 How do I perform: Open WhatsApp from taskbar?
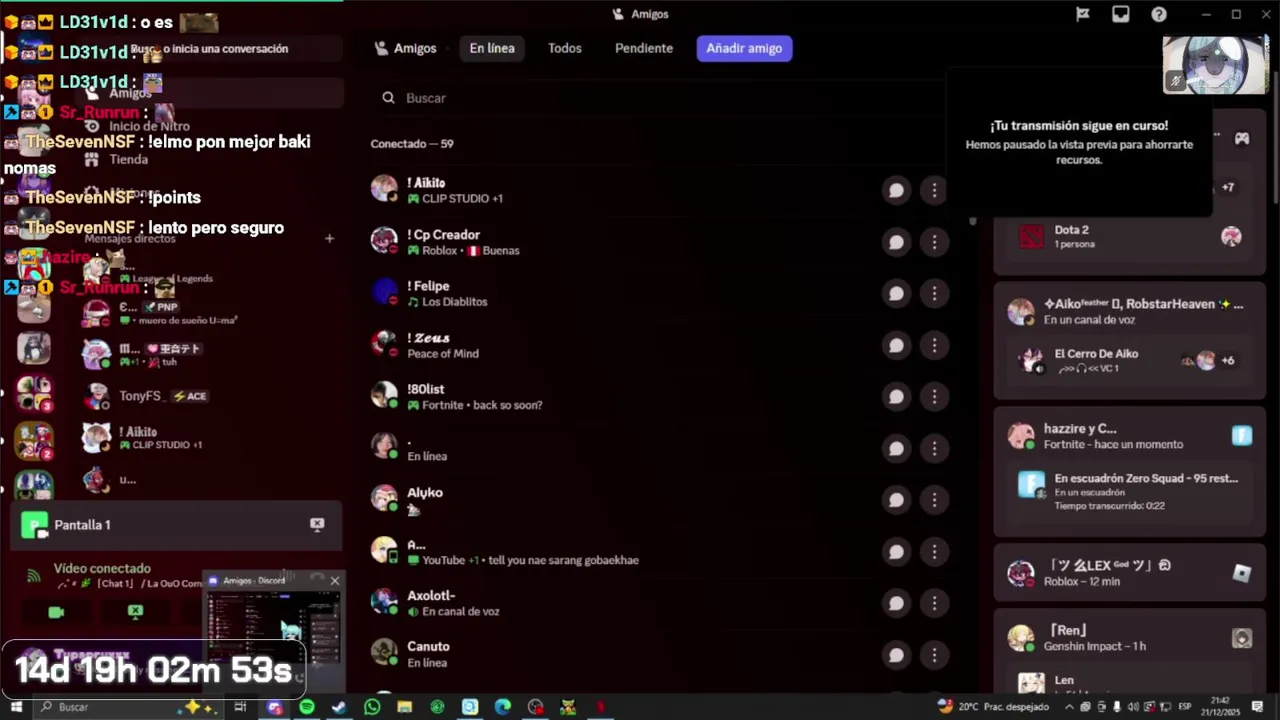pyautogui.click(x=372, y=707)
